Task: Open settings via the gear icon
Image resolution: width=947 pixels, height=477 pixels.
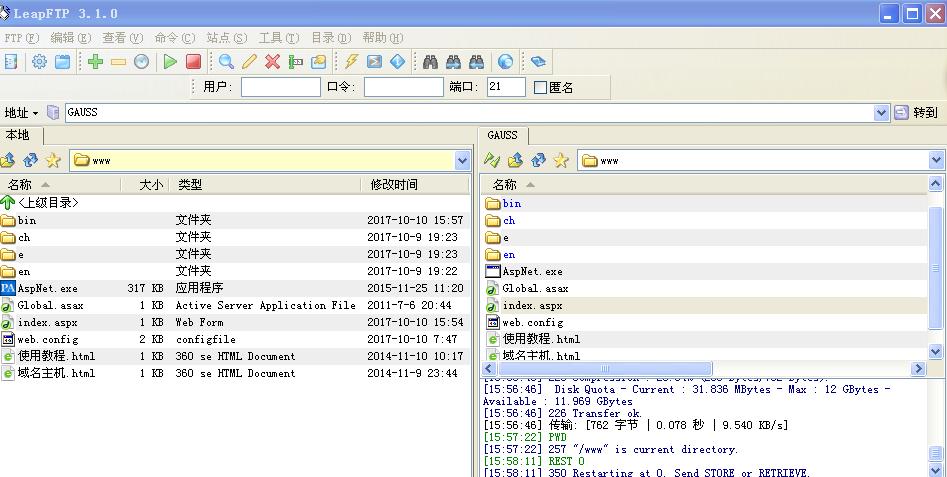Action: pos(39,62)
